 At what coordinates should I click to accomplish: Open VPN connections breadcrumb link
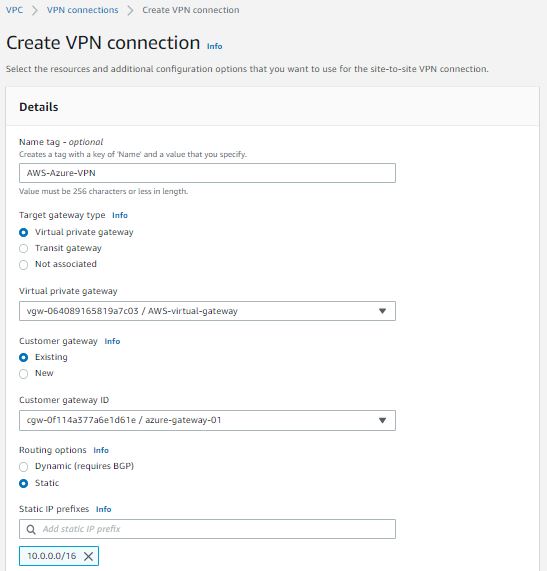pyautogui.click(x=82, y=10)
